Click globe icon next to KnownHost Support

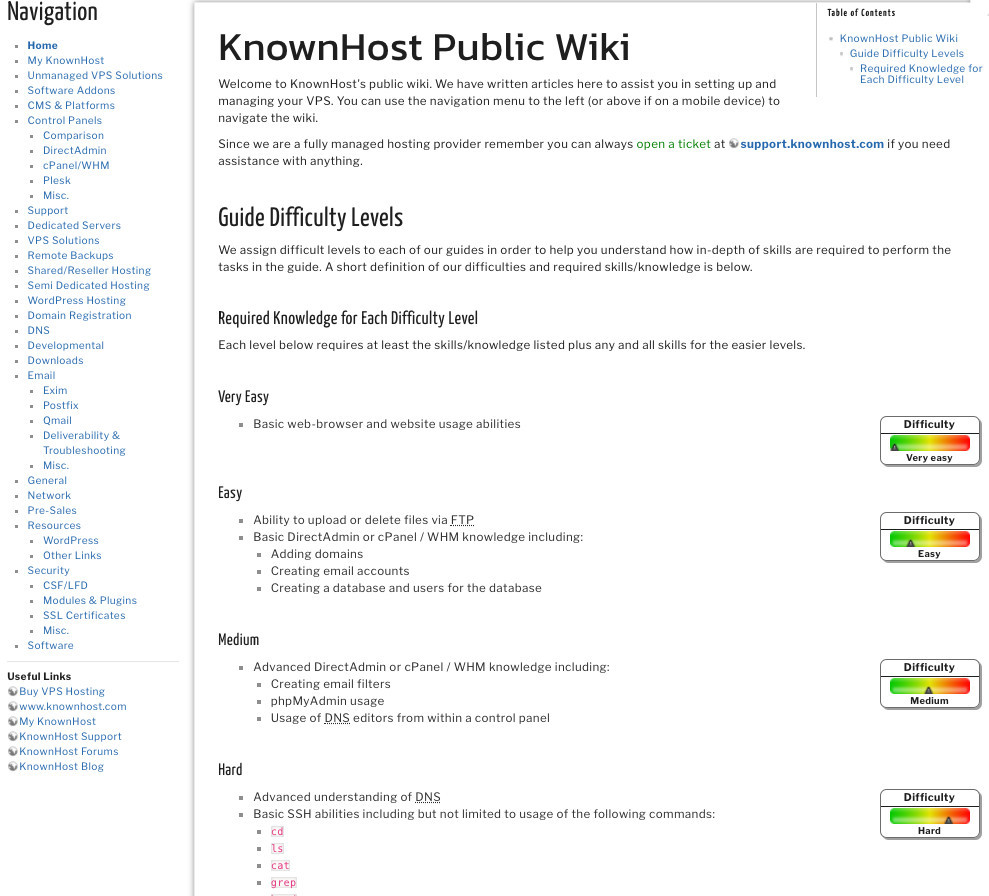tap(13, 736)
